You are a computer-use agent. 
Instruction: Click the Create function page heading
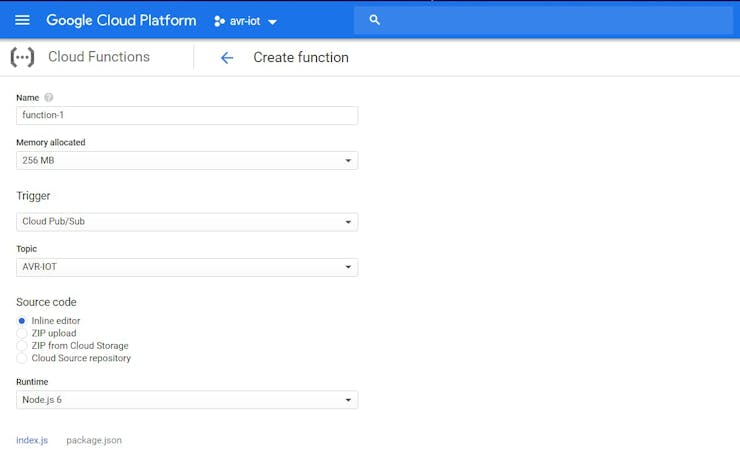coord(301,57)
